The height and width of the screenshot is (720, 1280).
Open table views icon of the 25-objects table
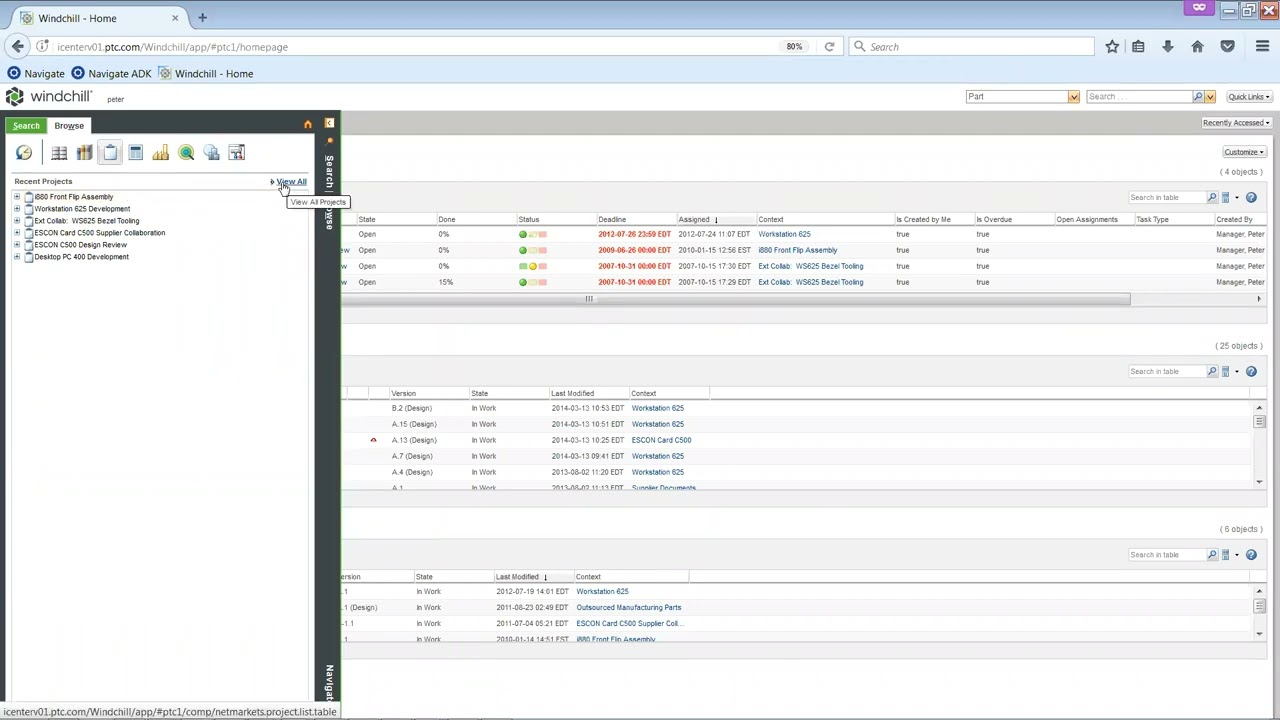(1228, 372)
